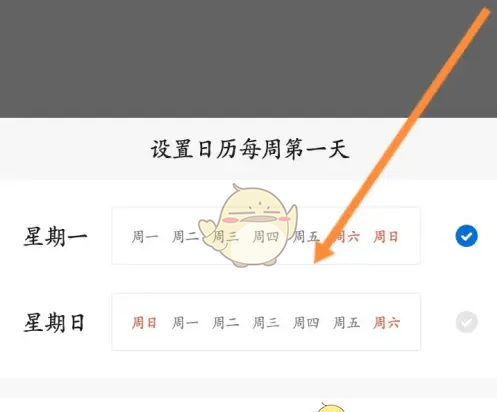Tap 周三 in the 星期日 week preview
Image resolution: width=497 pixels, height=412 pixels.
tap(266, 323)
